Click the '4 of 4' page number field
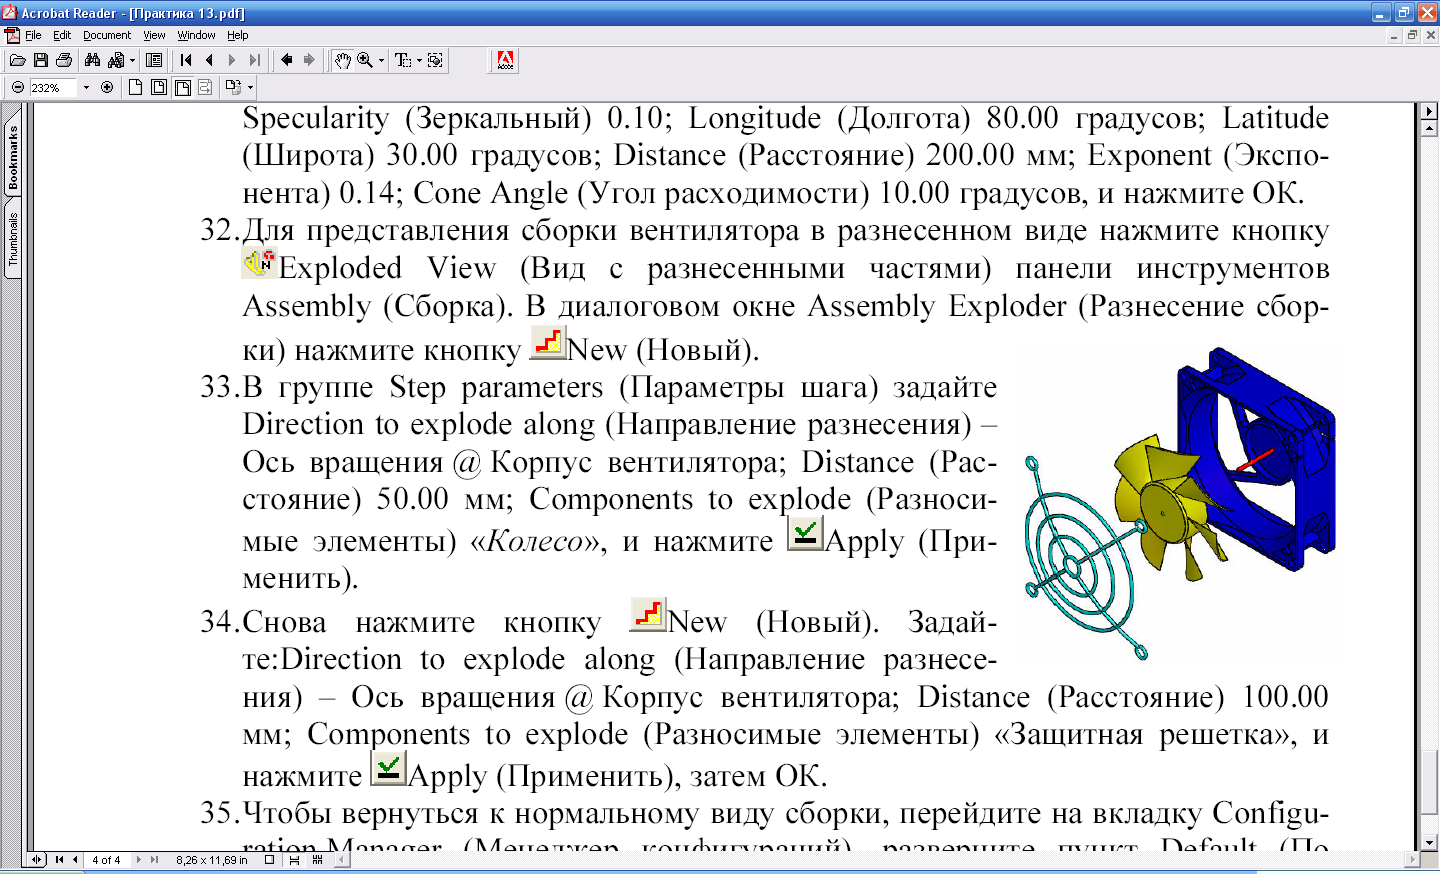 point(106,859)
